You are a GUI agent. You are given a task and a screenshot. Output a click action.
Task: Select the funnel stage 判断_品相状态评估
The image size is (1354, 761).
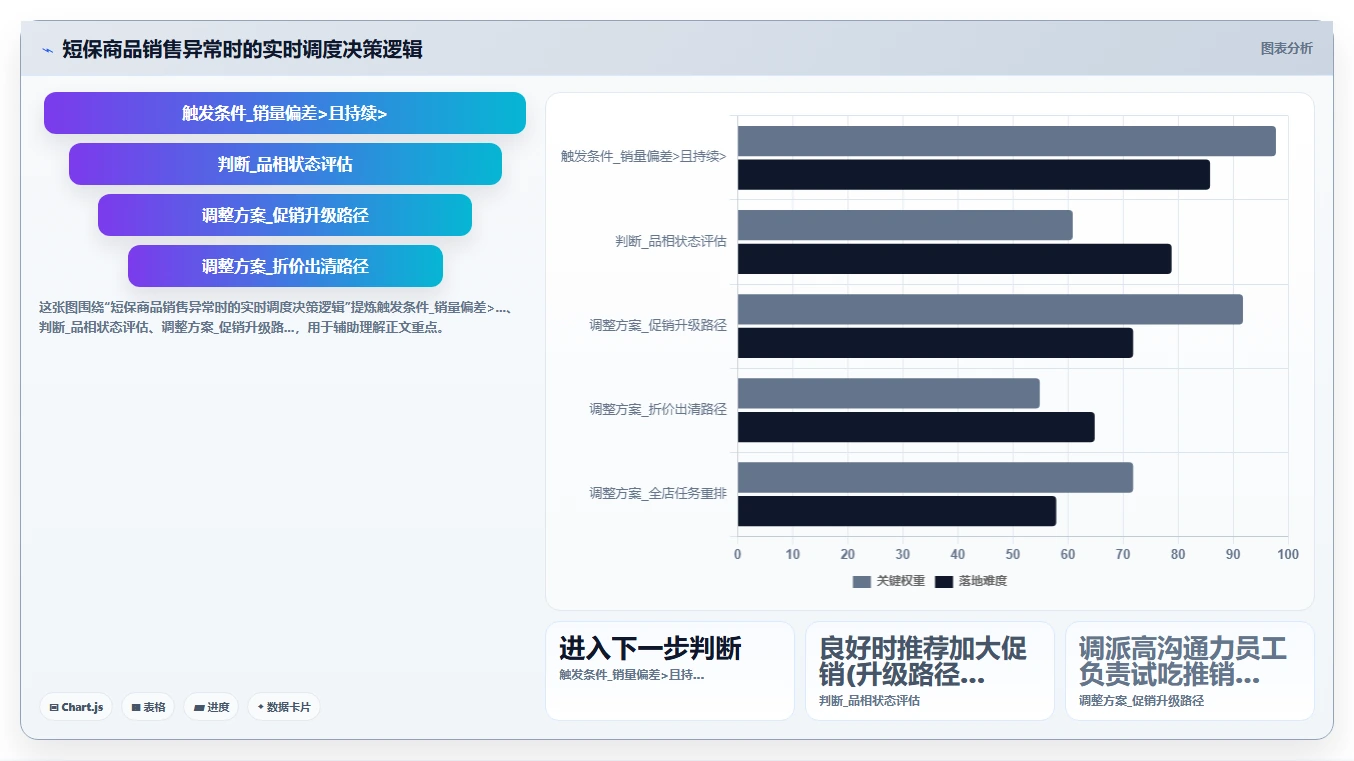click(285, 164)
